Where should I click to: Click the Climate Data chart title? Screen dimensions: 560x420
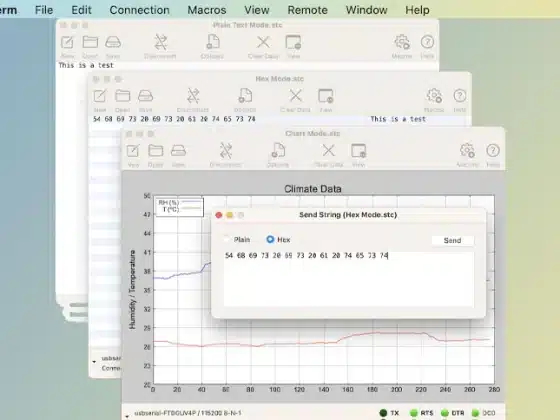coord(313,189)
